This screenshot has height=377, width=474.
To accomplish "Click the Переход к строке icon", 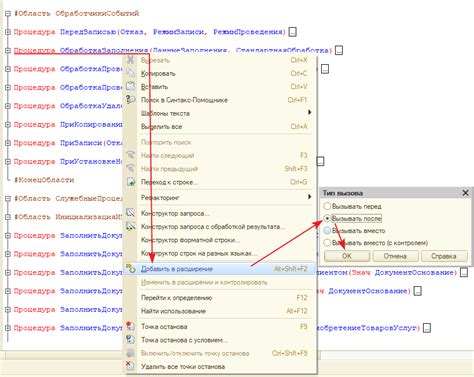I will (x=131, y=182).
